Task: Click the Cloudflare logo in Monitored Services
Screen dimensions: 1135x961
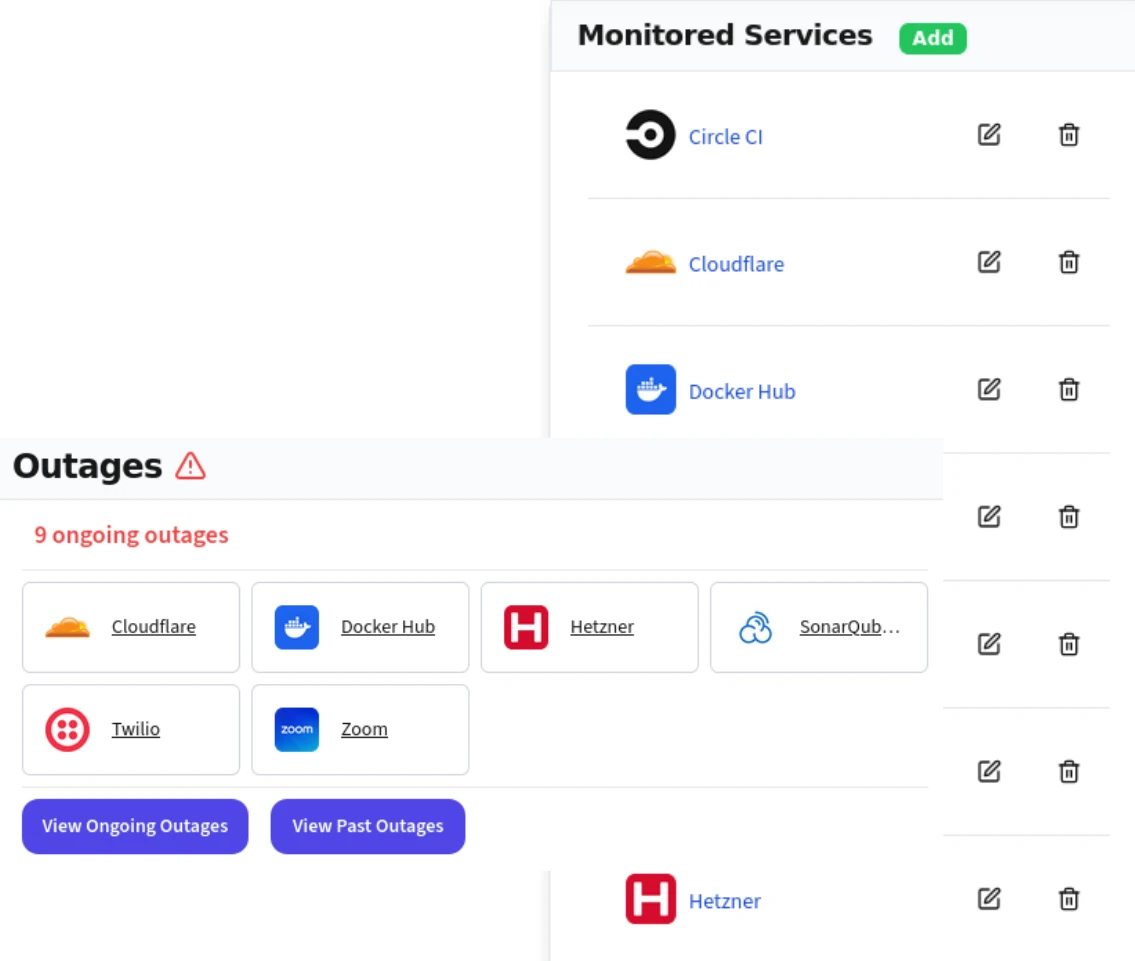Action: (x=650, y=262)
